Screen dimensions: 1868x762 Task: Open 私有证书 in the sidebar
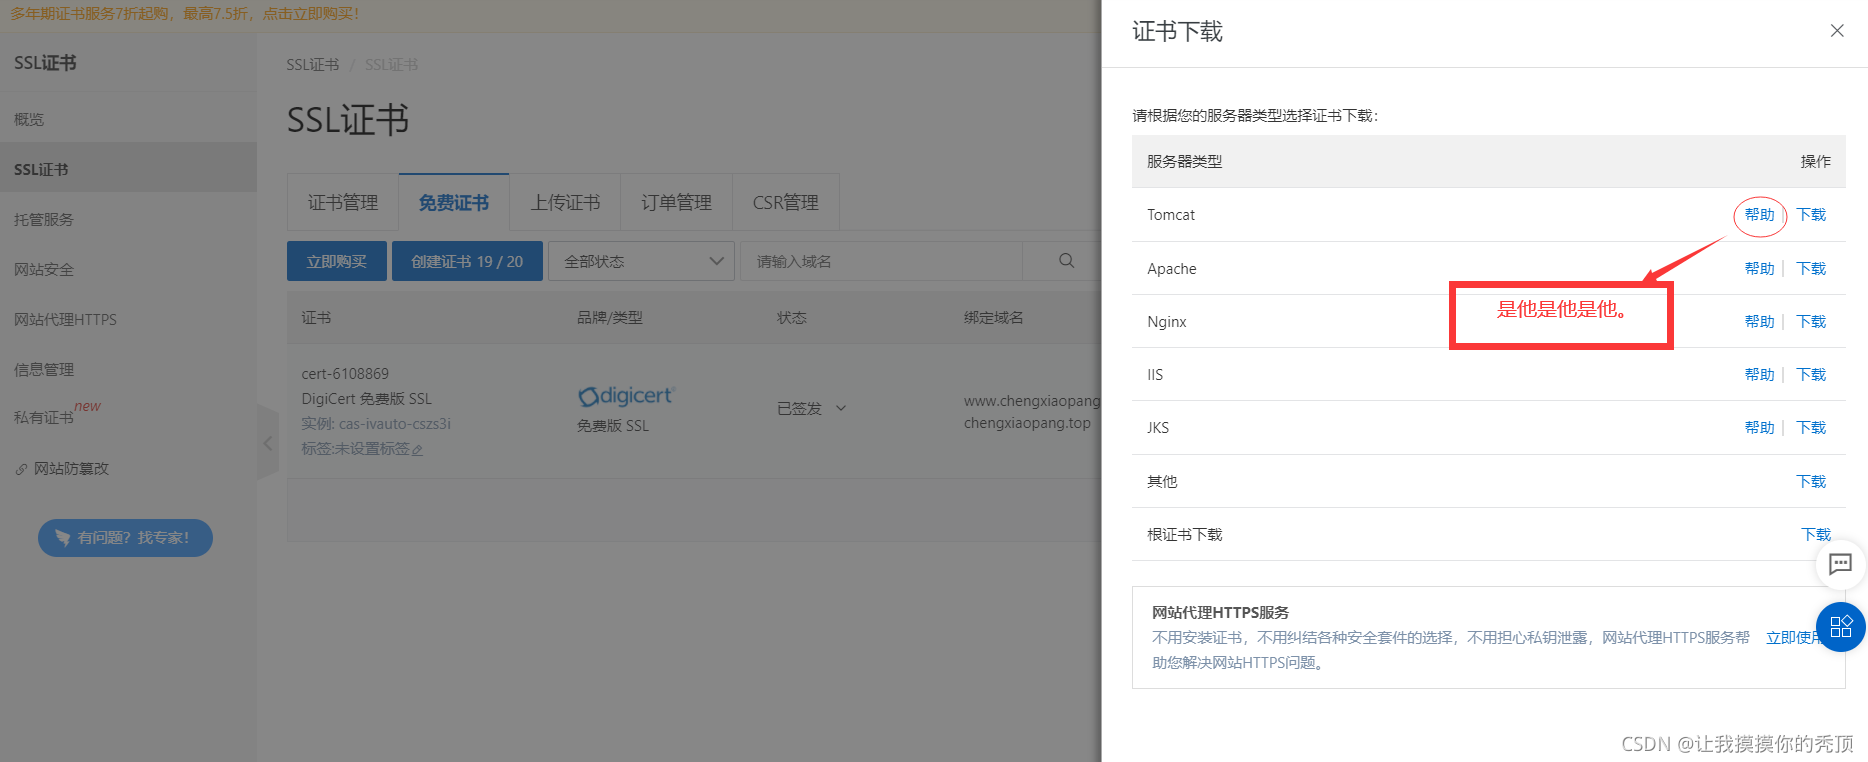[x=128, y=417]
